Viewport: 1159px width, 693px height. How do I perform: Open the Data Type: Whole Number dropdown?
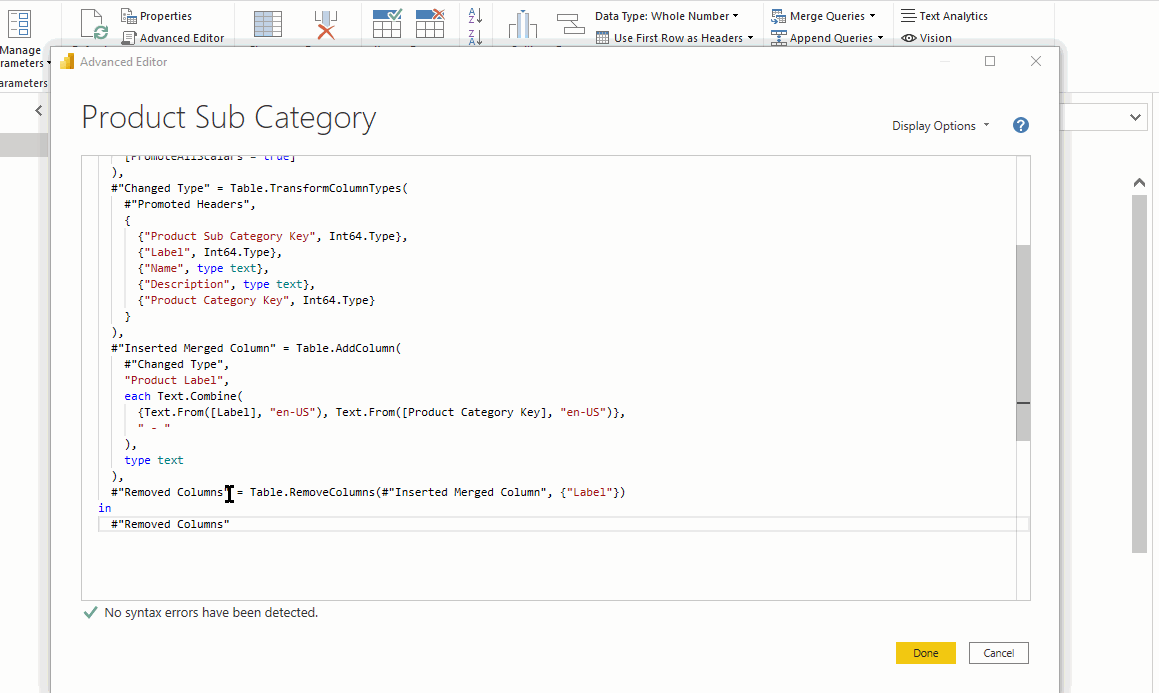point(667,16)
